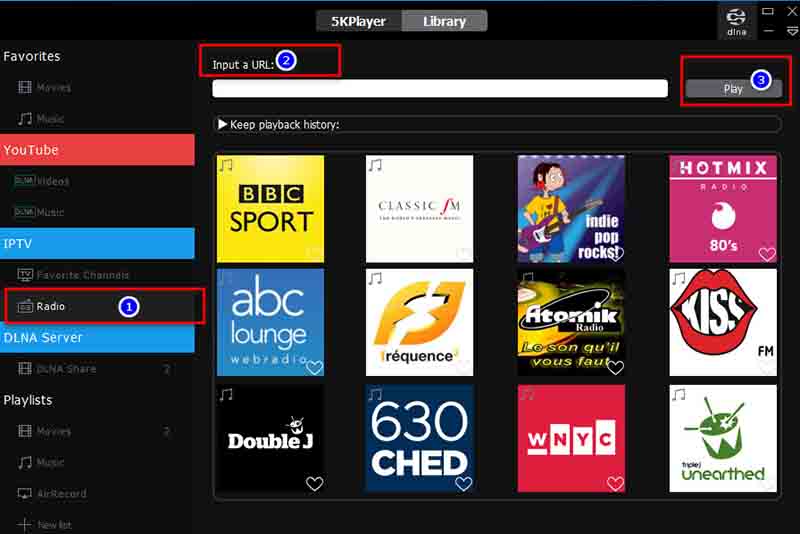Image resolution: width=800 pixels, height=534 pixels.
Task: Open Movies under Playlists
Action: point(54,431)
